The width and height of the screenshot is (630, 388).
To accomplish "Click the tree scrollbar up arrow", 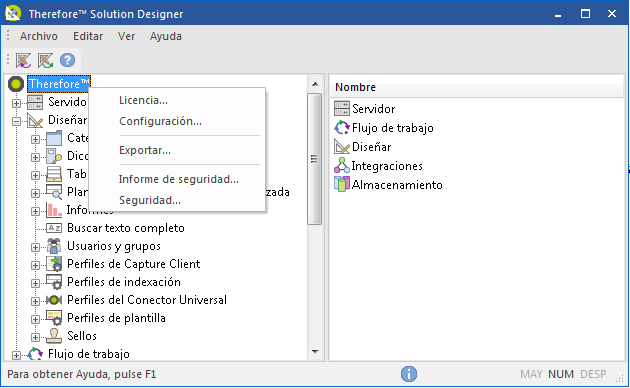I will point(315,84).
